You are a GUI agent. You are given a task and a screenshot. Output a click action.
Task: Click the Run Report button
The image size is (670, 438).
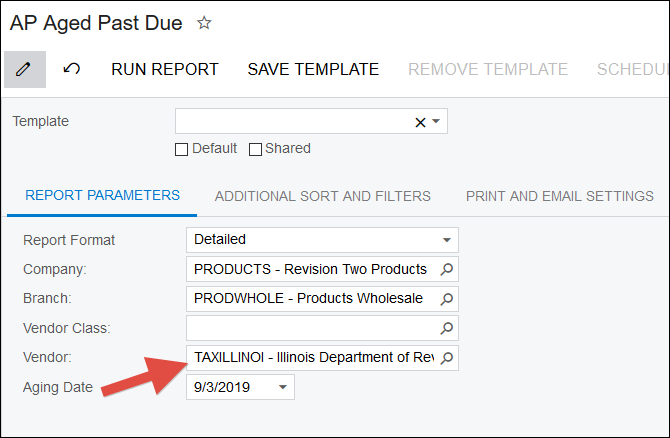pyautogui.click(x=165, y=69)
